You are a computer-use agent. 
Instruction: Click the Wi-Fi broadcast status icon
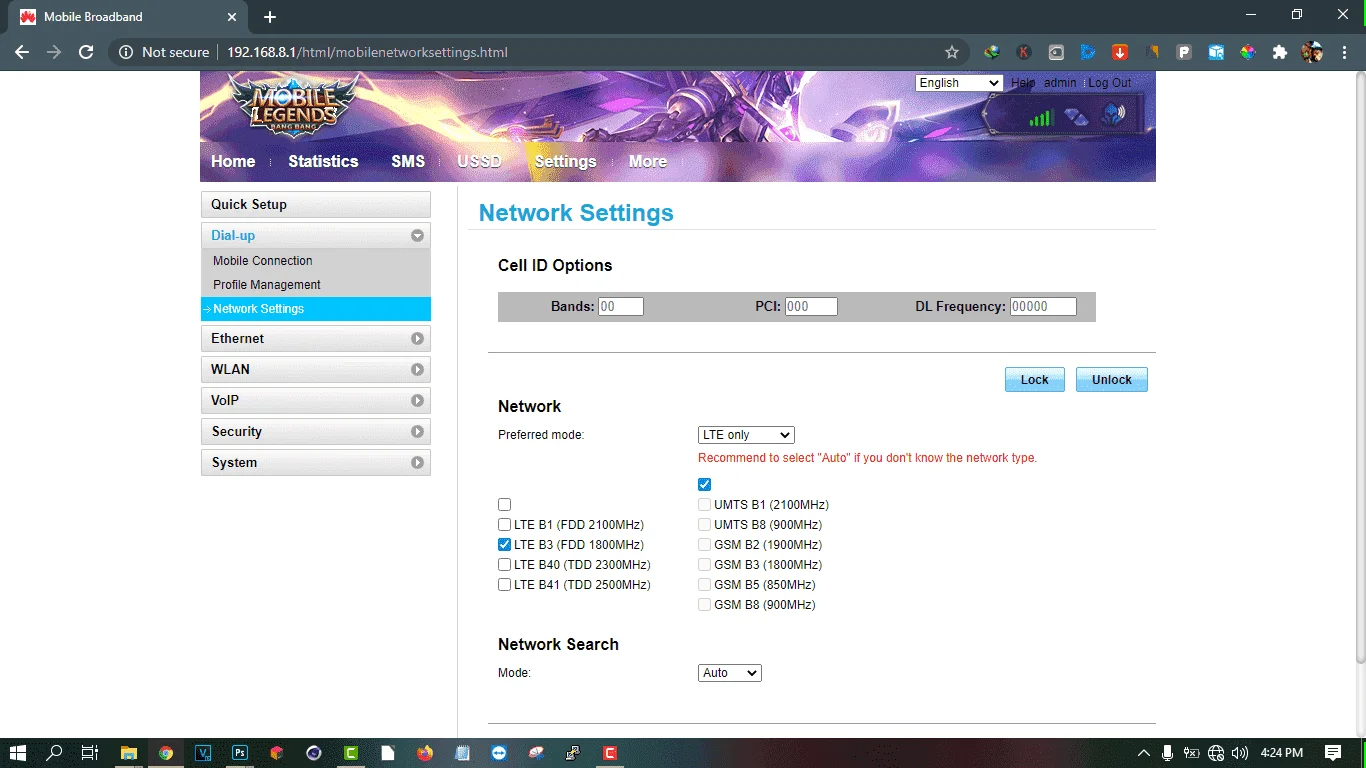[1113, 115]
